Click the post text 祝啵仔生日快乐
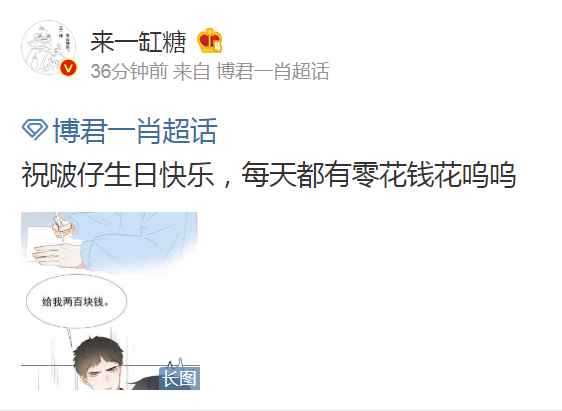Image resolution: width=562 pixels, height=411 pixels. [118, 175]
